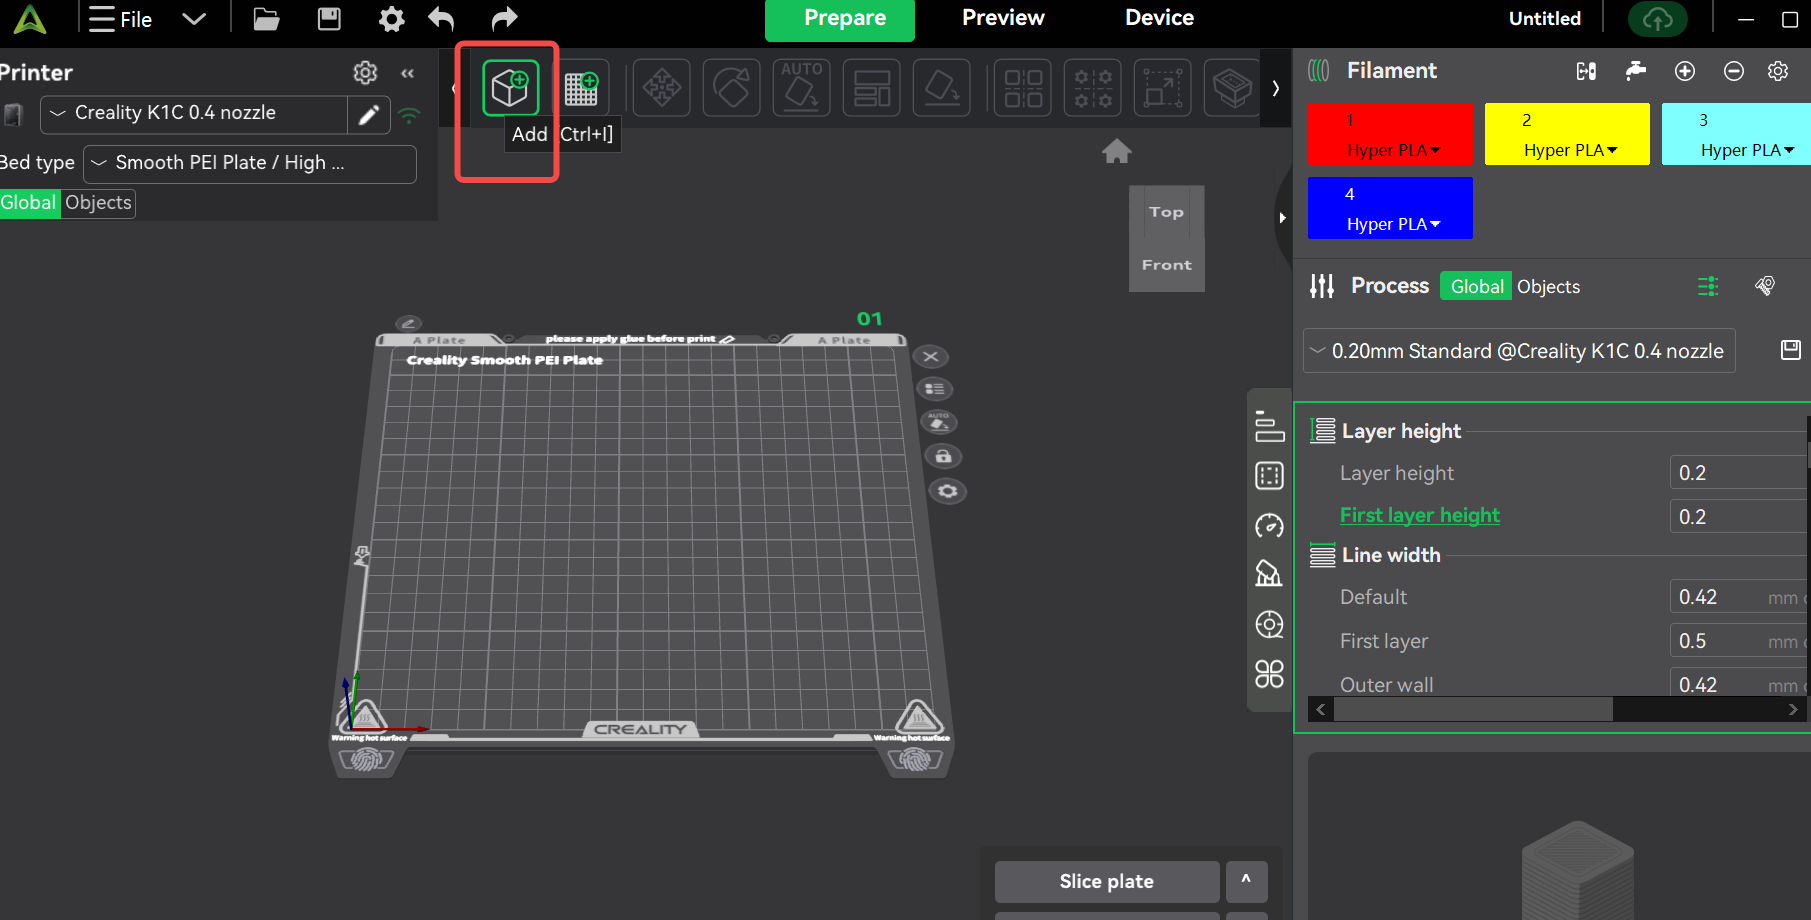Click the Arrange all objects icon
Image resolution: width=1811 pixels, height=920 pixels.
(871, 88)
